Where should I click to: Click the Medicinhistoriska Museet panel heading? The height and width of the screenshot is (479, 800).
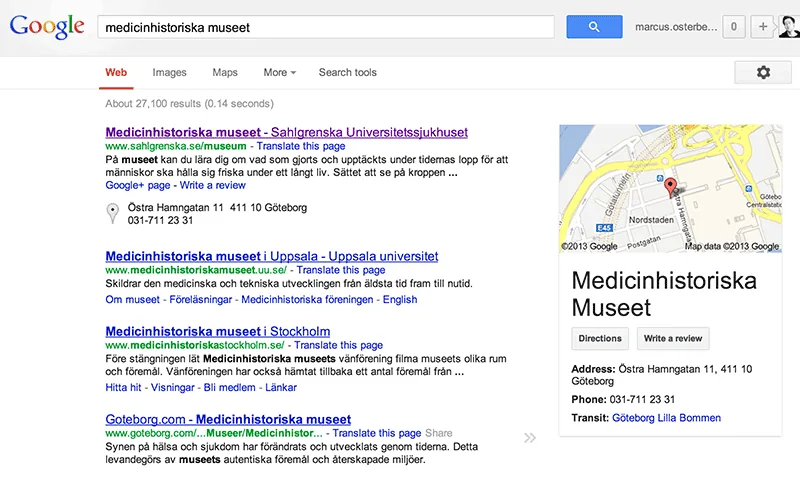pos(664,294)
